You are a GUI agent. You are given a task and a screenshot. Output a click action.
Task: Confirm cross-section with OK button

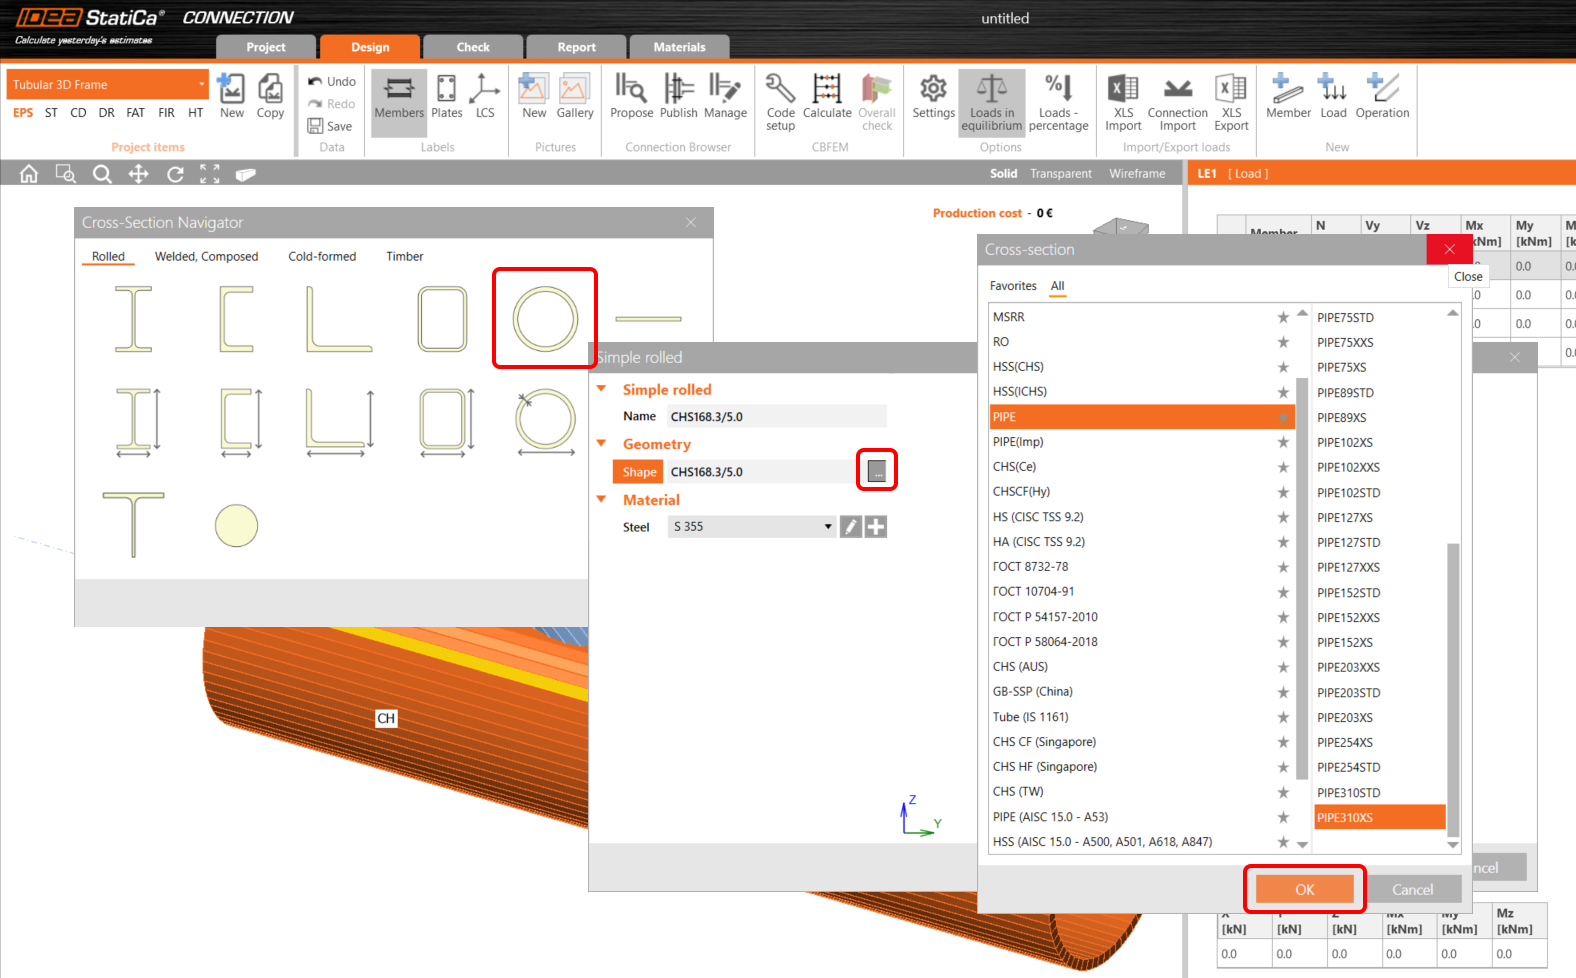pos(1304,889)
